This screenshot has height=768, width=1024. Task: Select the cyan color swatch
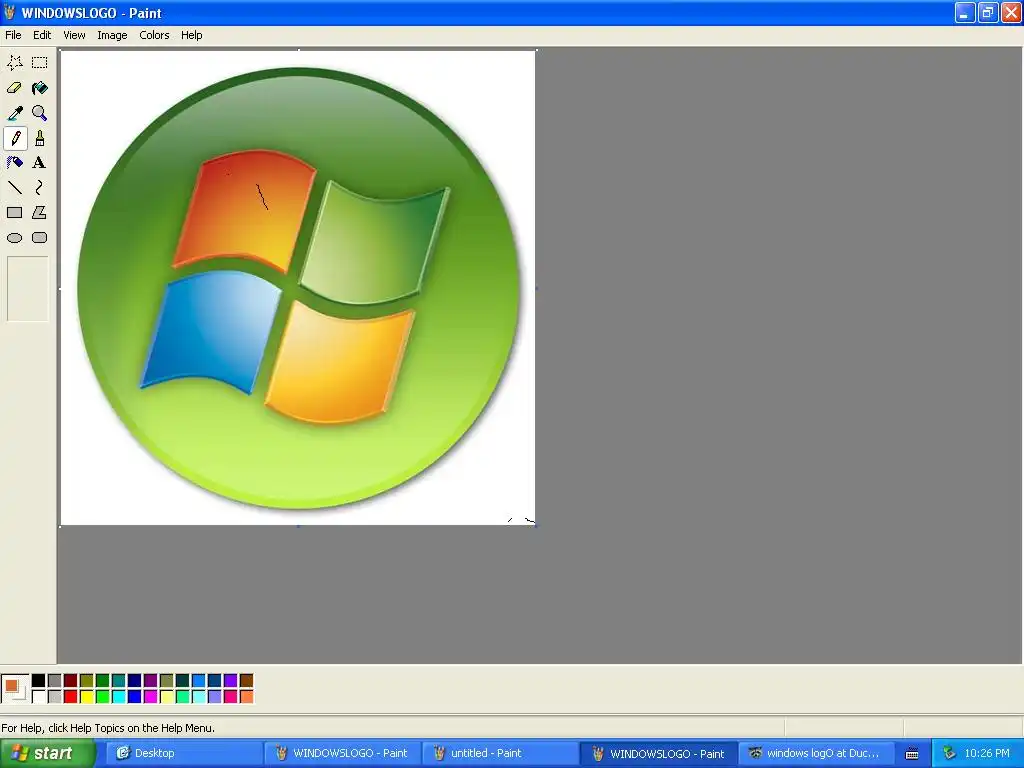118,697
